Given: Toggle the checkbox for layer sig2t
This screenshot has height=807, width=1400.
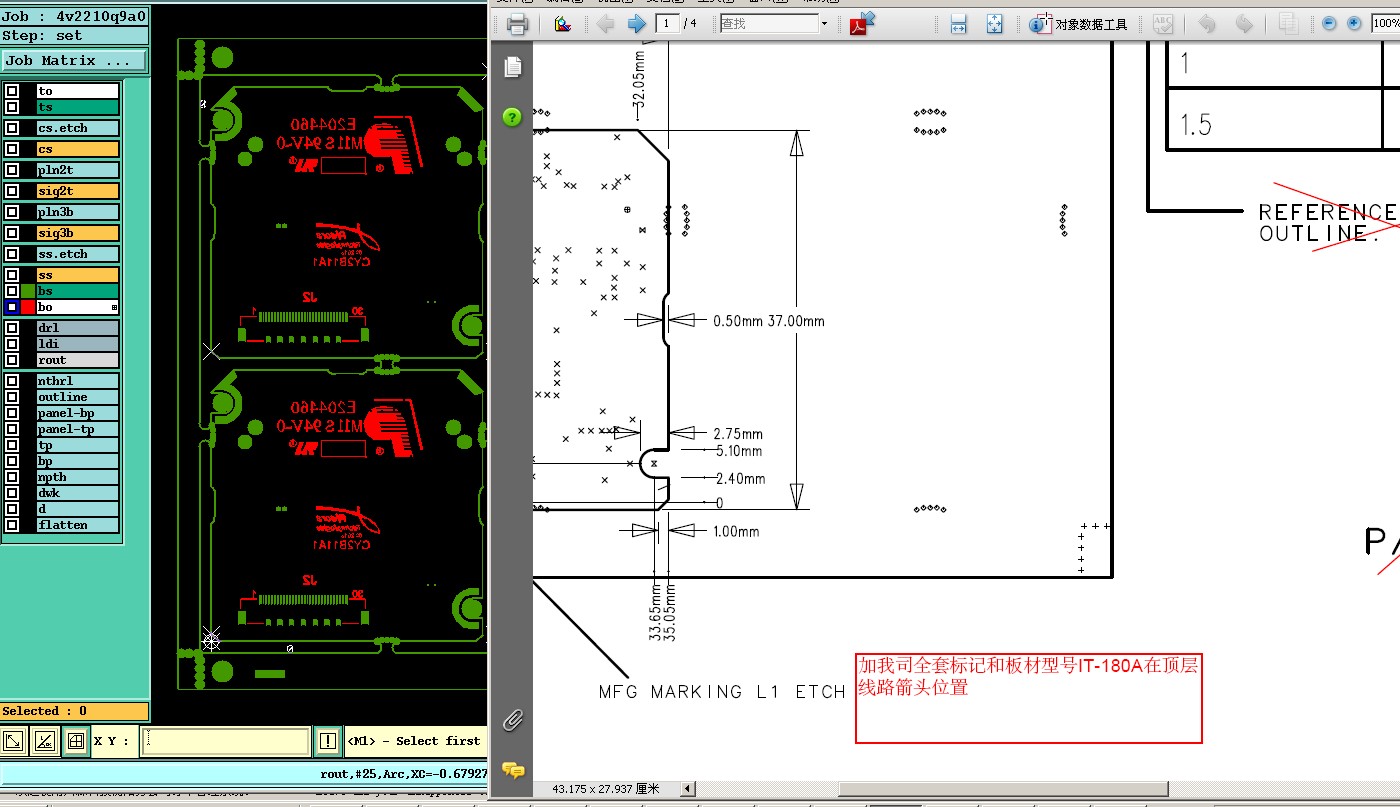Looking at the screenshot, I should pos(12,191).
